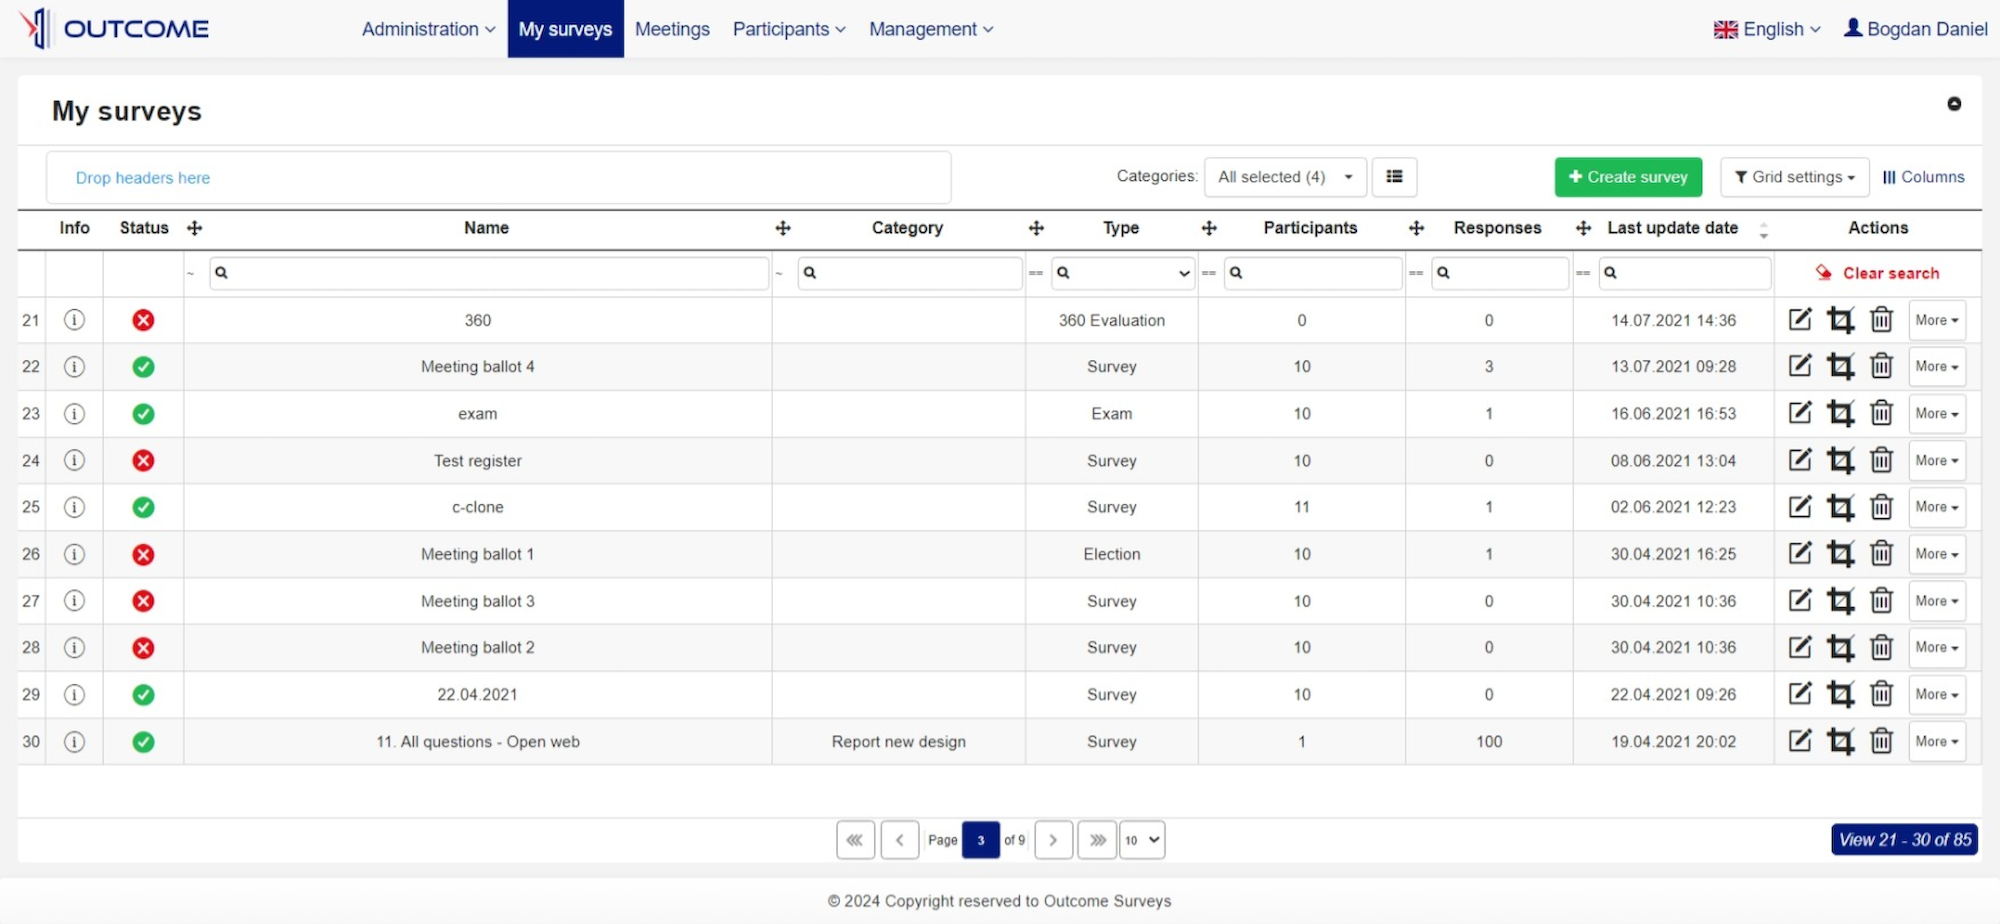Viewport: 2000px width, 924px height.
Task: Click Clear search
Action: coord(1878,273)
